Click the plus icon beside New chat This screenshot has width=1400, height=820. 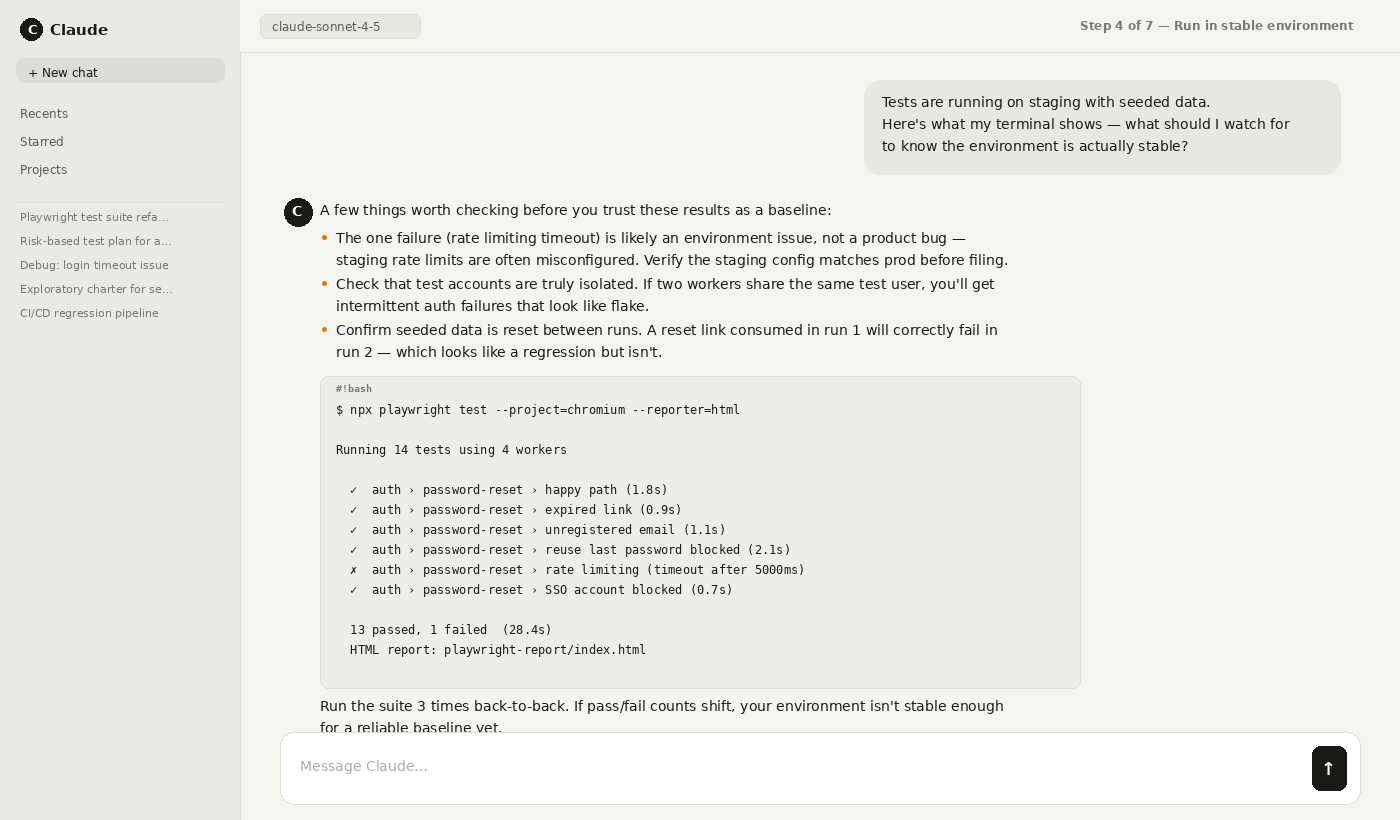[34, 72]
